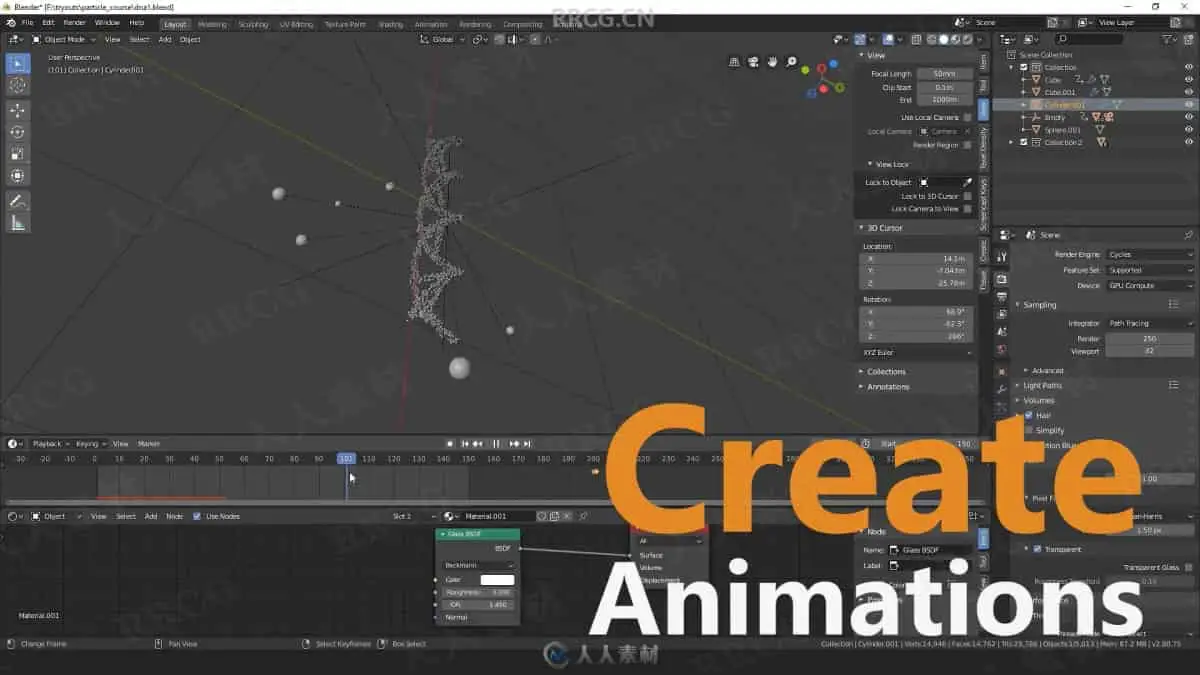Select the Select Box tool
The image size is (1200, 675).
18,64
